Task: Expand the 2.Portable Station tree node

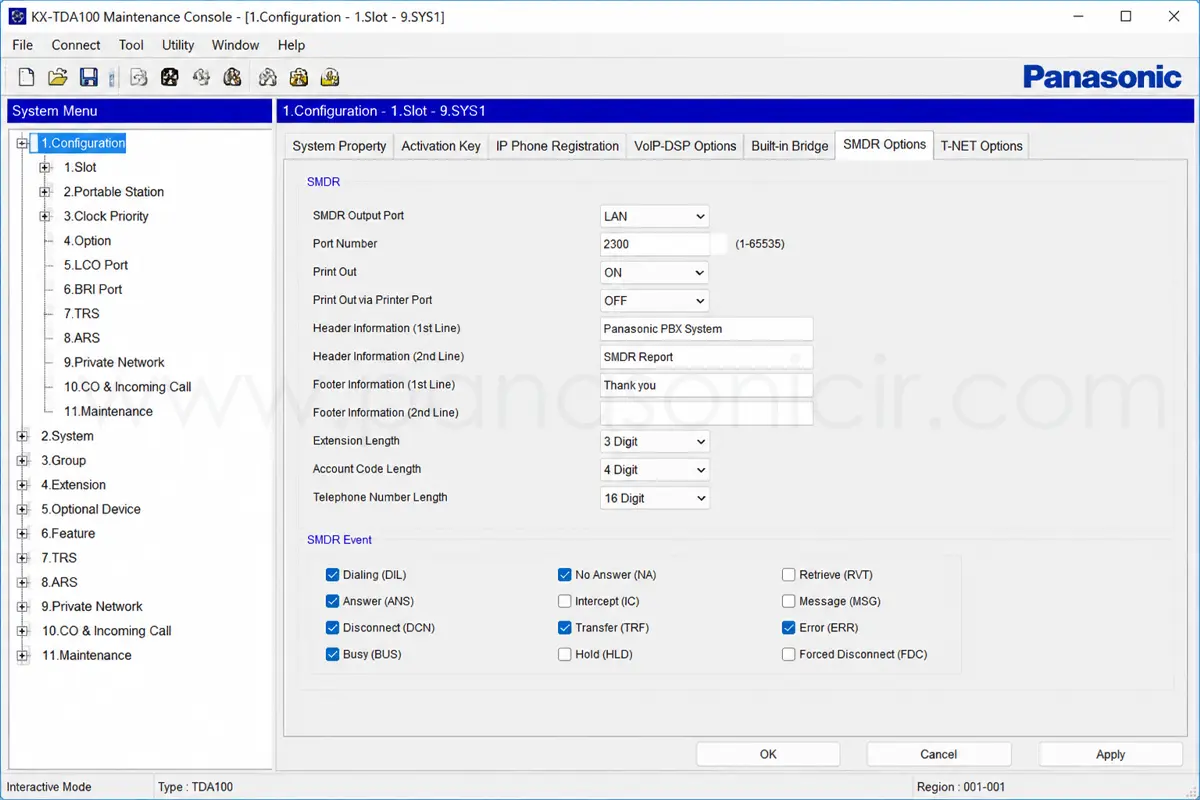Action: [45, 192]
